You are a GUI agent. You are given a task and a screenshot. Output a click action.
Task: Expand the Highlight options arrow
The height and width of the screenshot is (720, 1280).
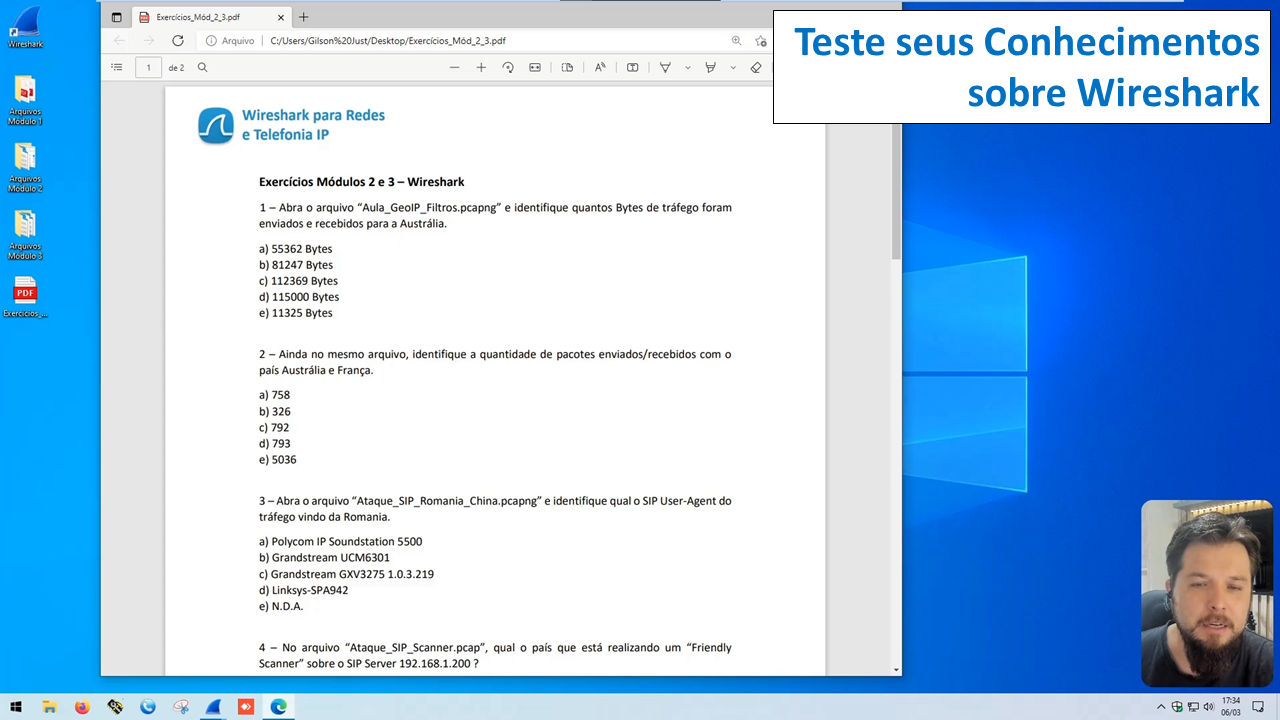733,67
